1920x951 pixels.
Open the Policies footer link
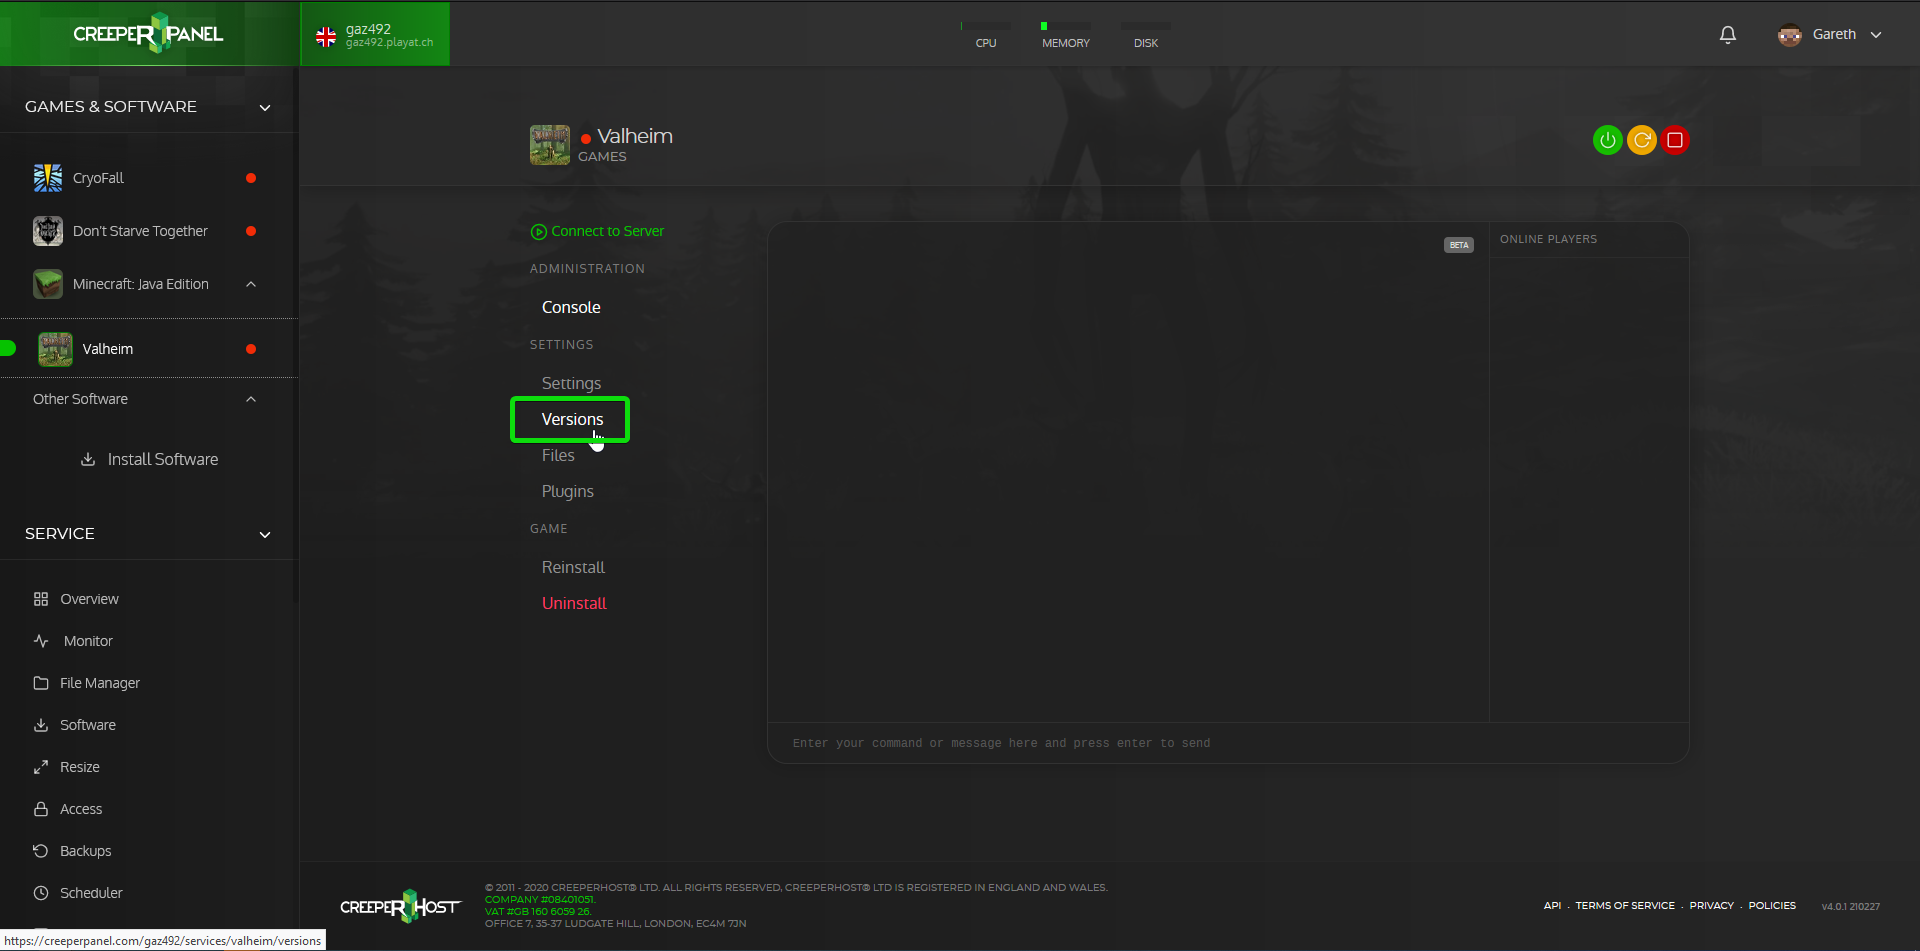tap(1772, 906)
